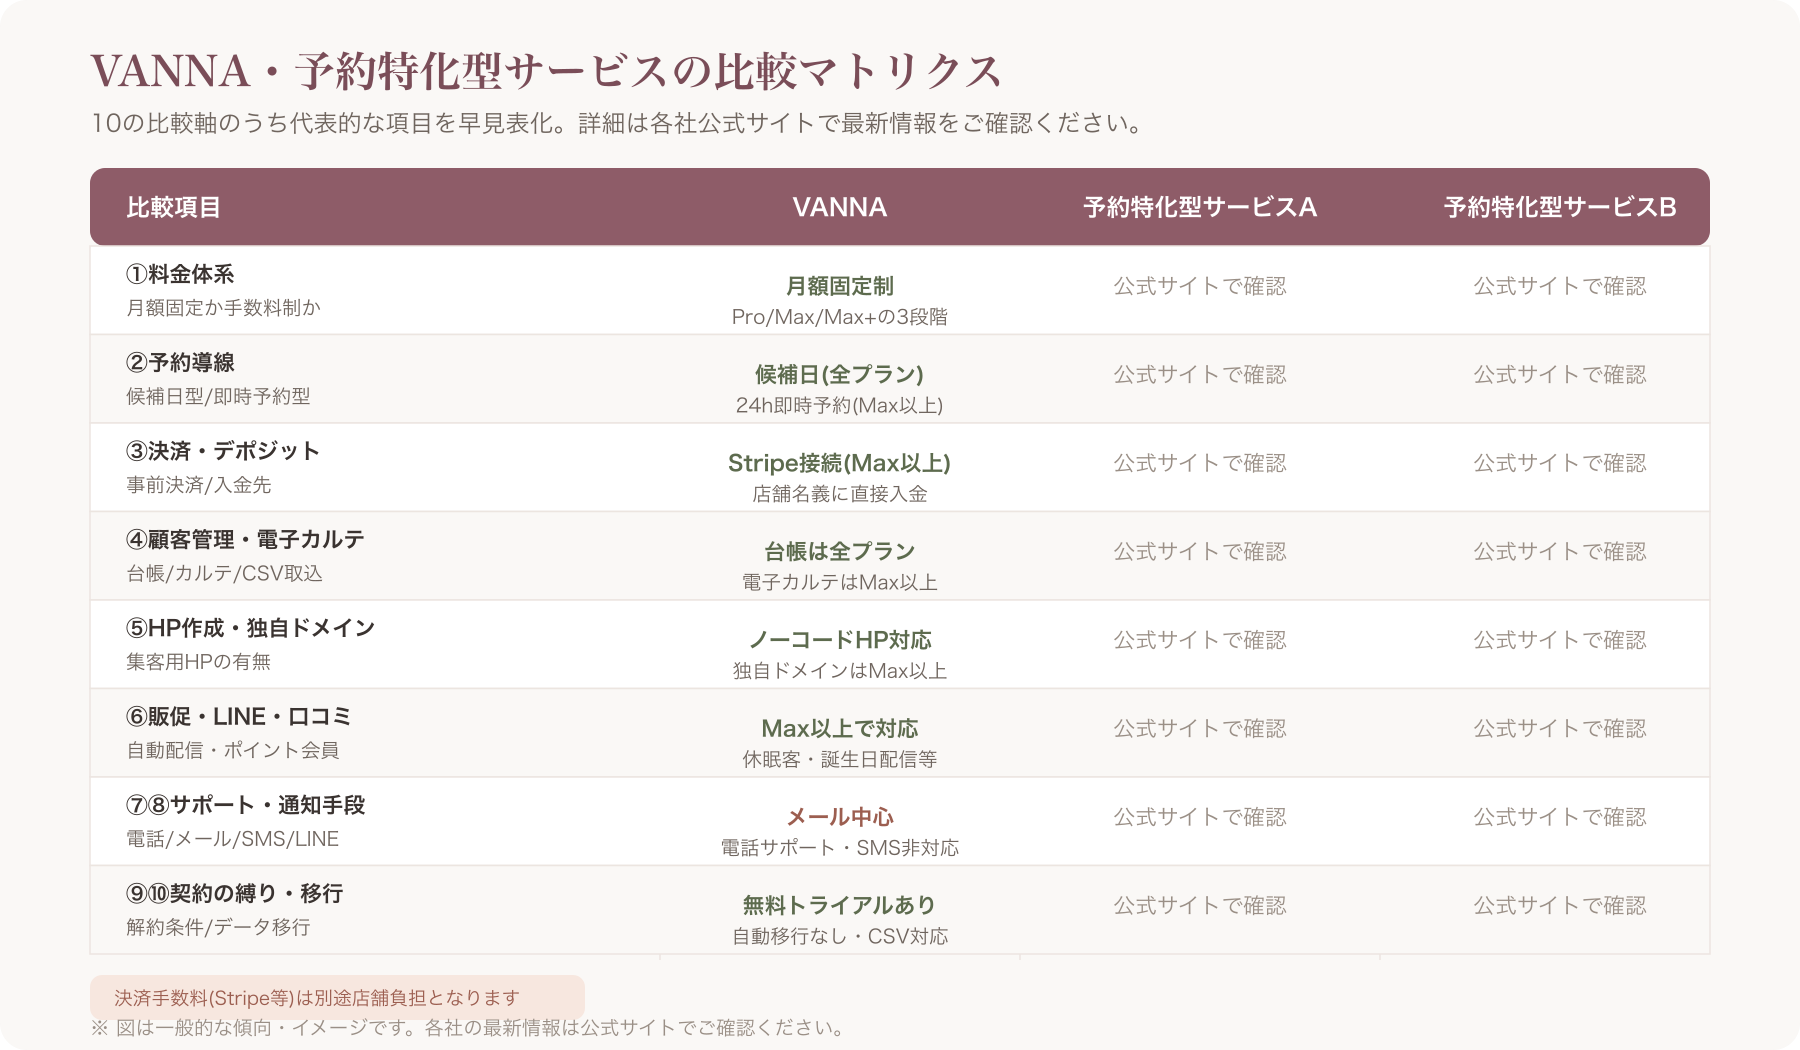This screenshot has height=1050, width=1800.
Task: Click Service A '公式サイトで確認' in 販促・LINE row
Action: [1200, 728]
